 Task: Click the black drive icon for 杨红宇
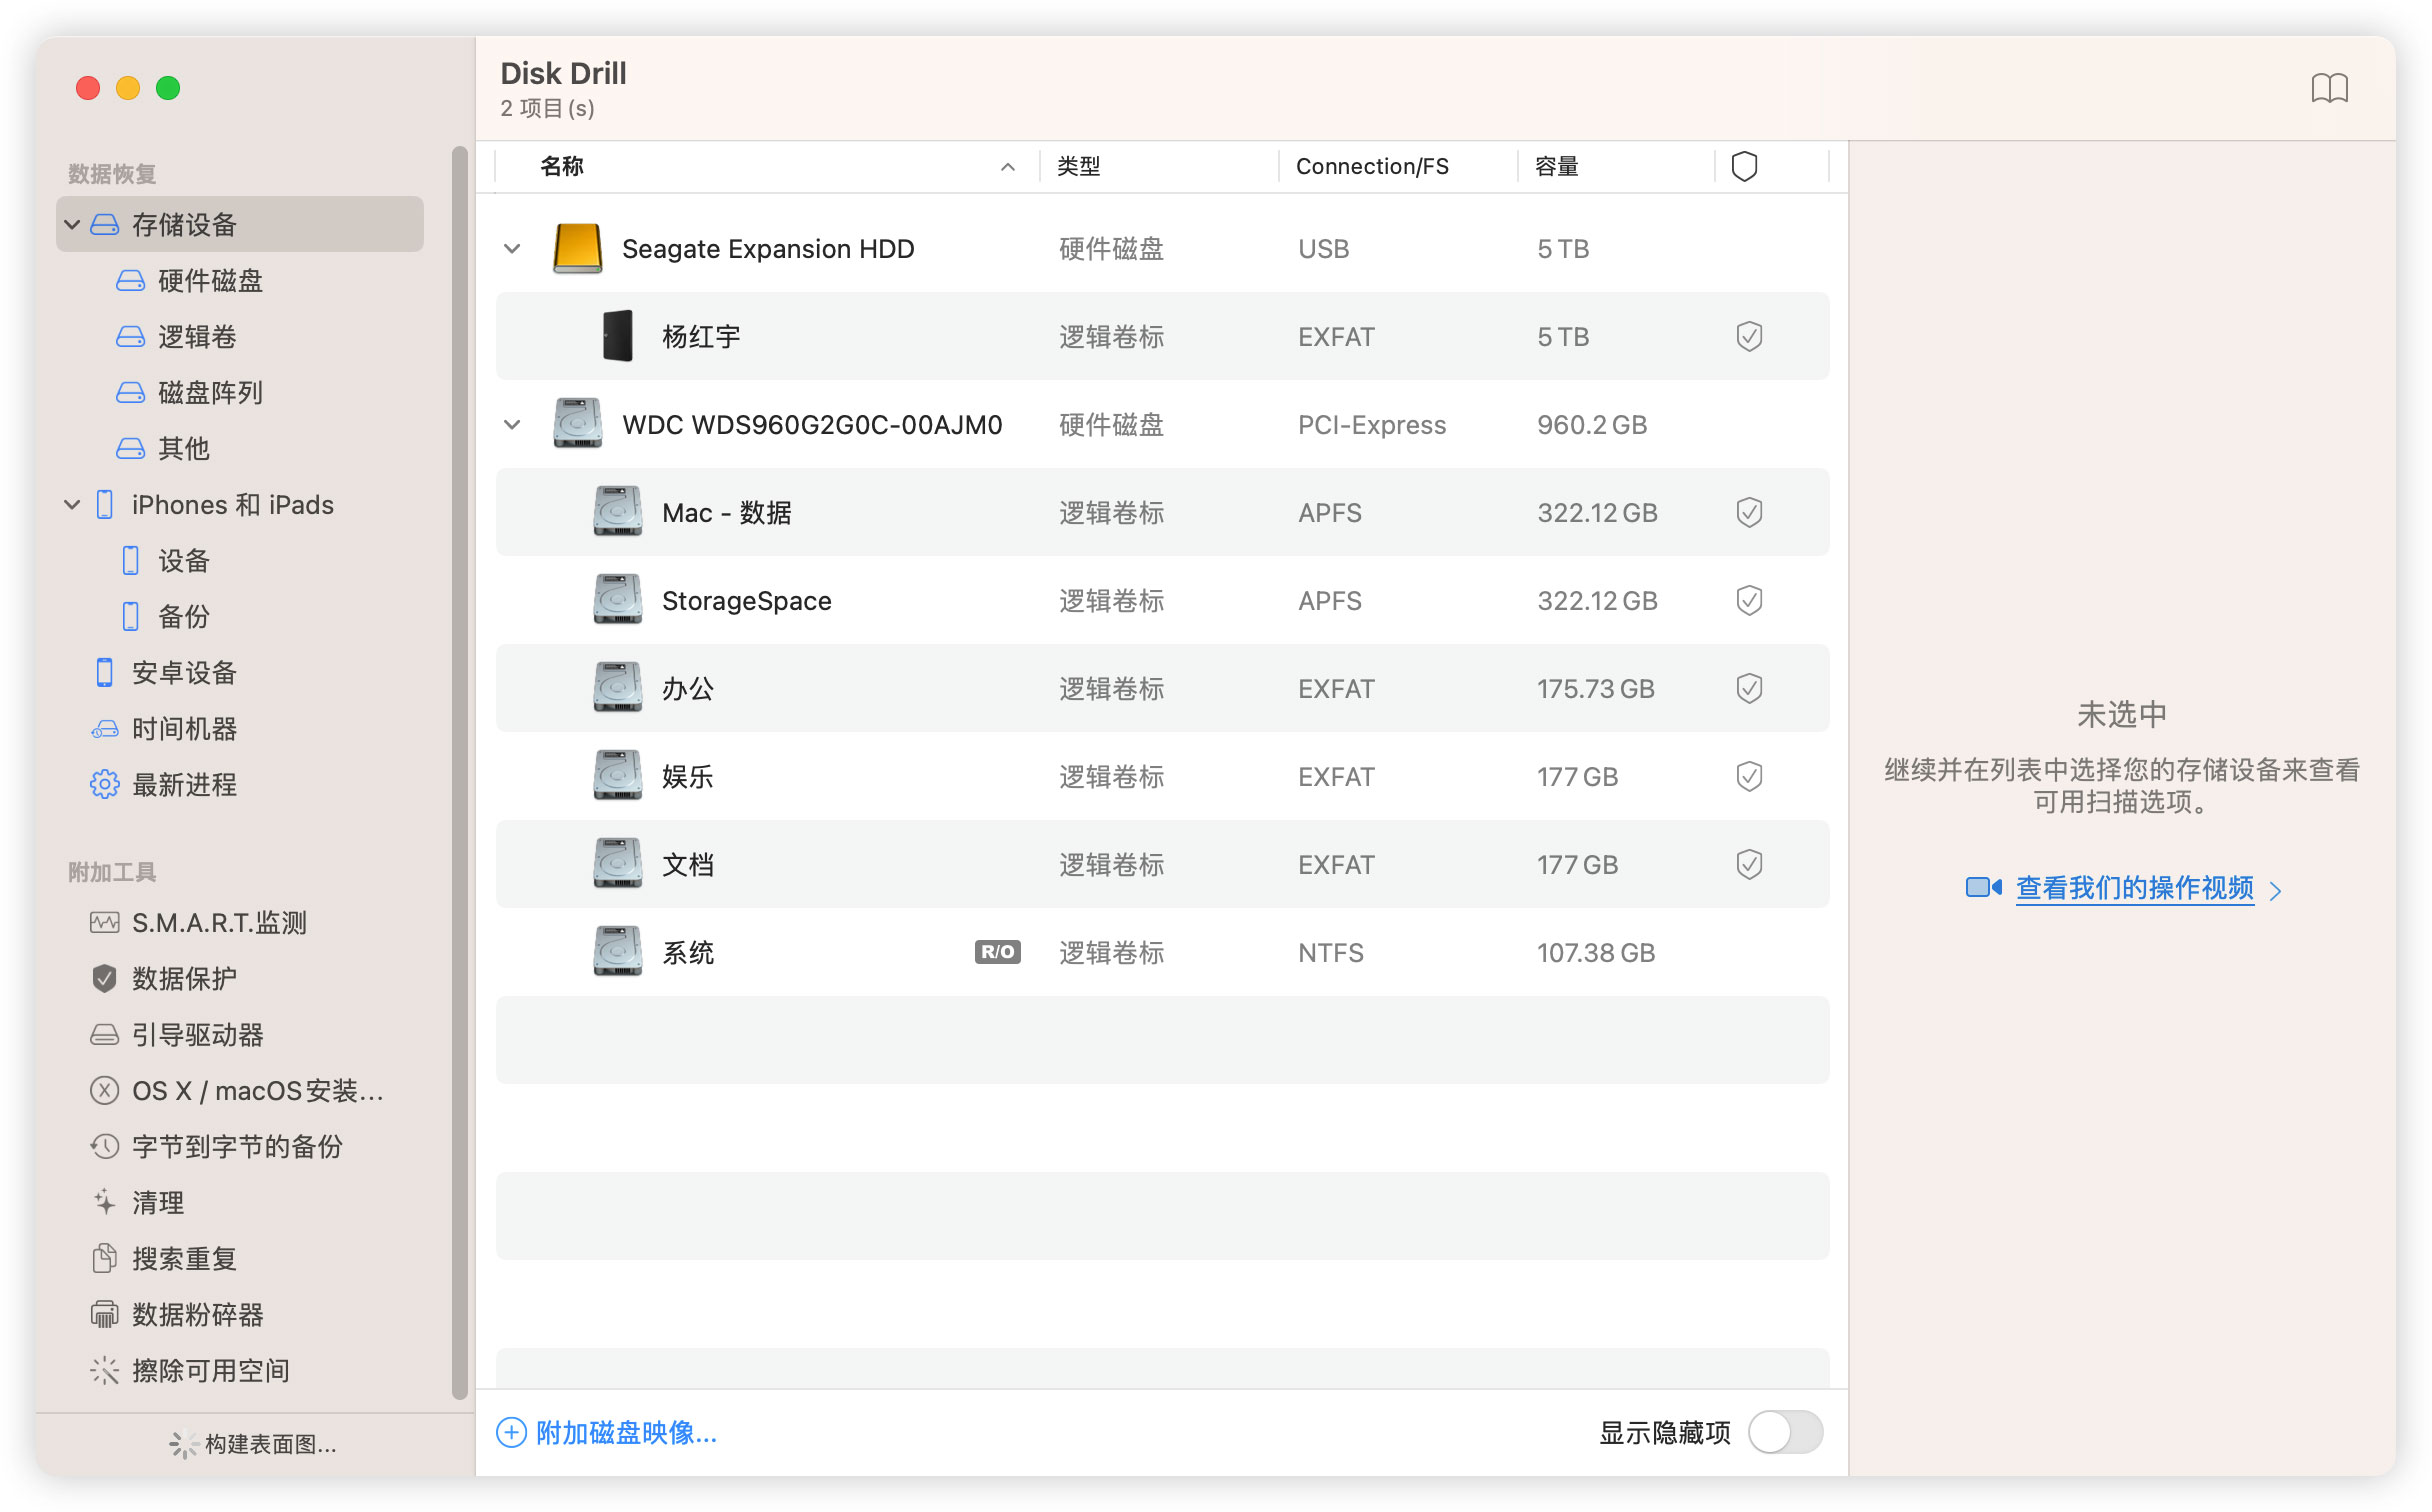pos(618,336)
